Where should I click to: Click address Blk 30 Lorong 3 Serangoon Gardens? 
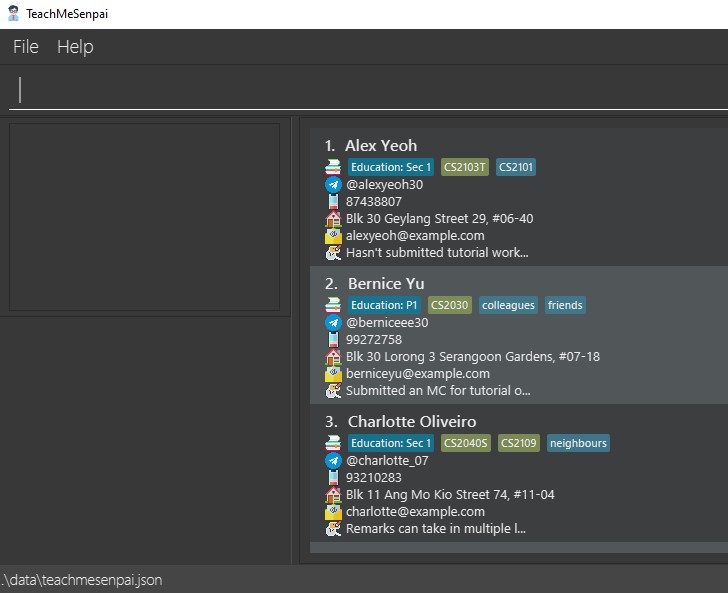[473, 357]
